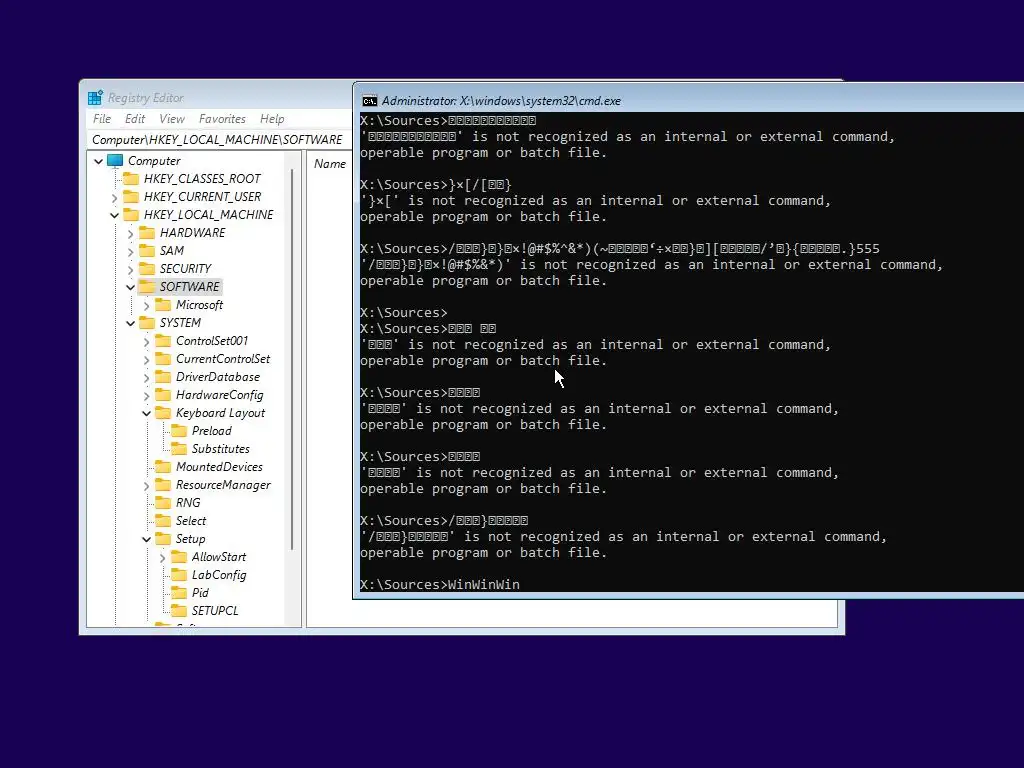The height and width of the screenshot is (768, 1024).
Task: Click the Substitutes folder icon
Action: click(179, 449)
